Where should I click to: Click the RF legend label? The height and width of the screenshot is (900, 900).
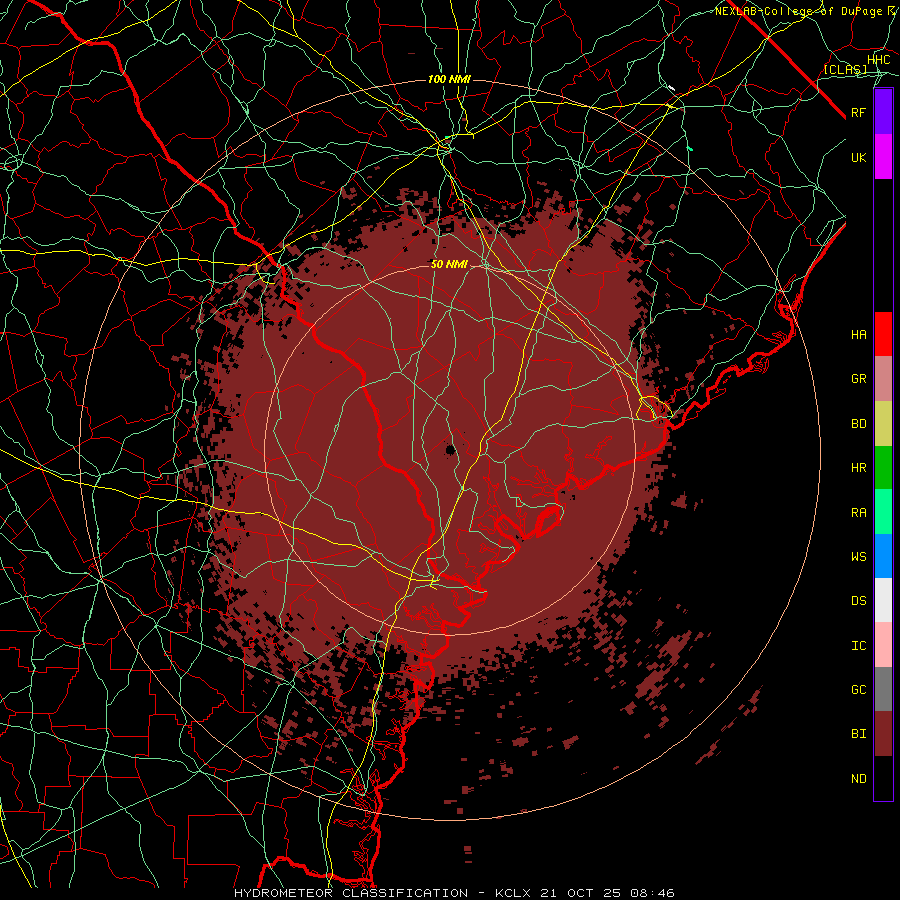859,112
